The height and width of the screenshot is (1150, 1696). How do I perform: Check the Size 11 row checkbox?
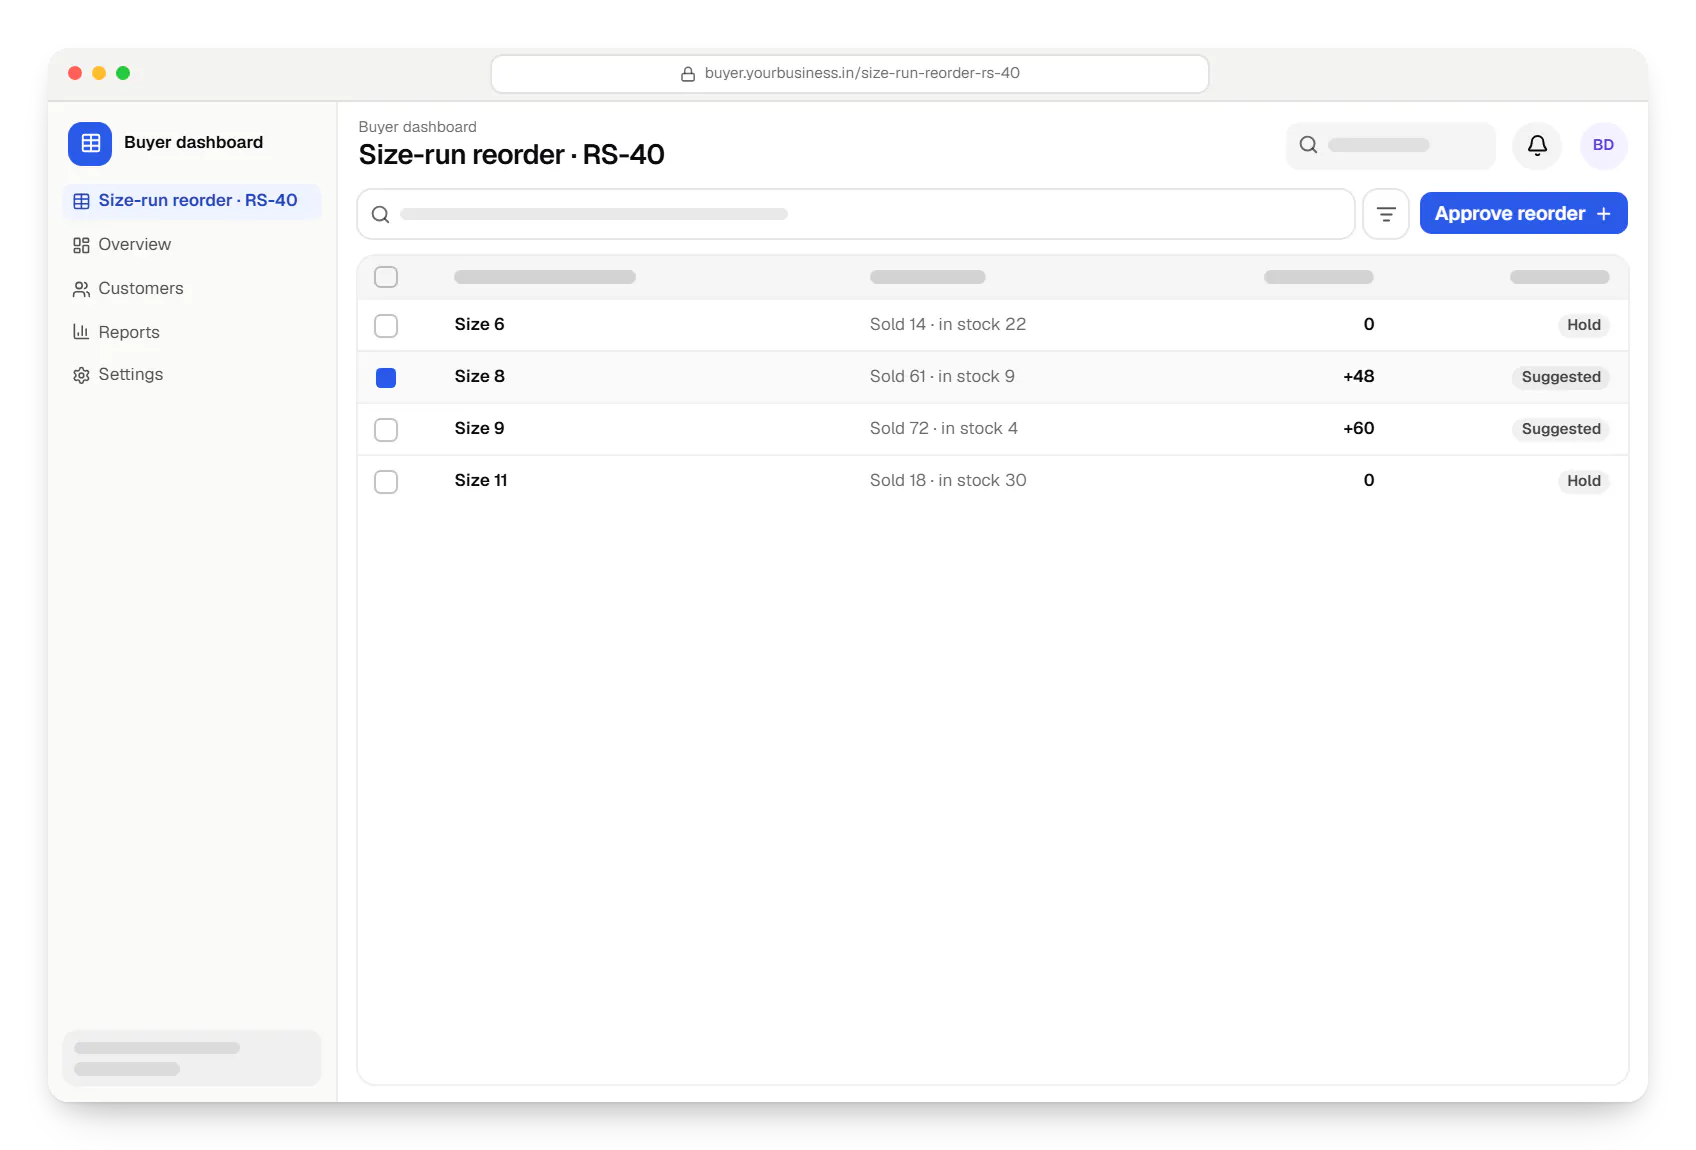386,482
